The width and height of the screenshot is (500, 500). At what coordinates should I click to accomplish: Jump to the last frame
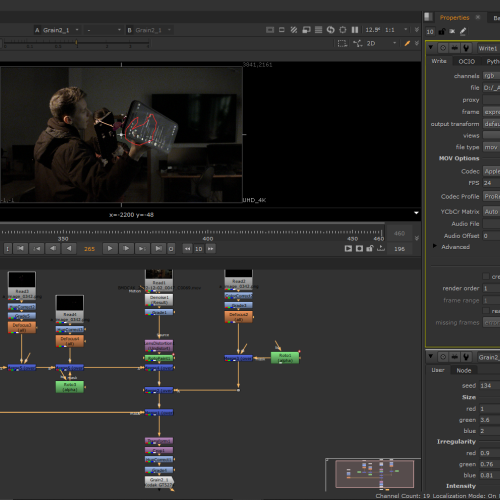click(158, 249)
